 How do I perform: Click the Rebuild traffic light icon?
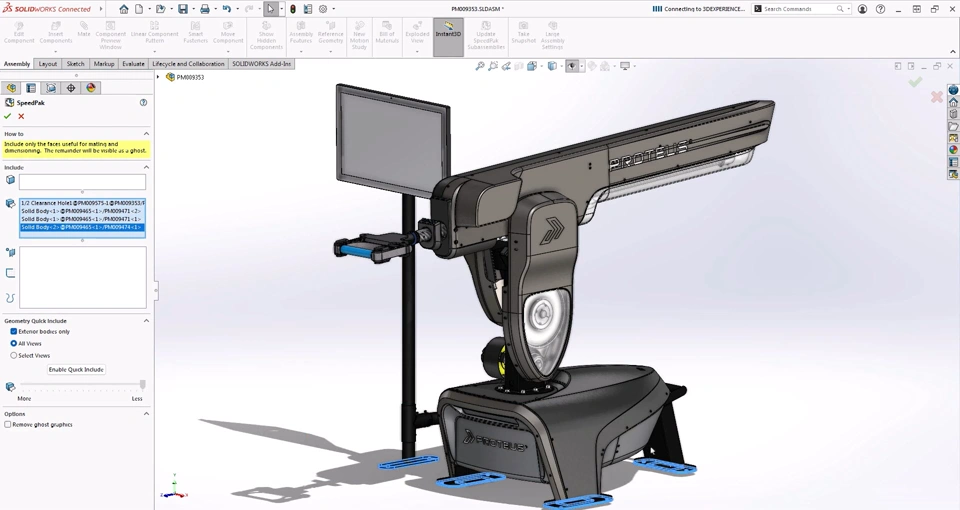coord(293,9)
